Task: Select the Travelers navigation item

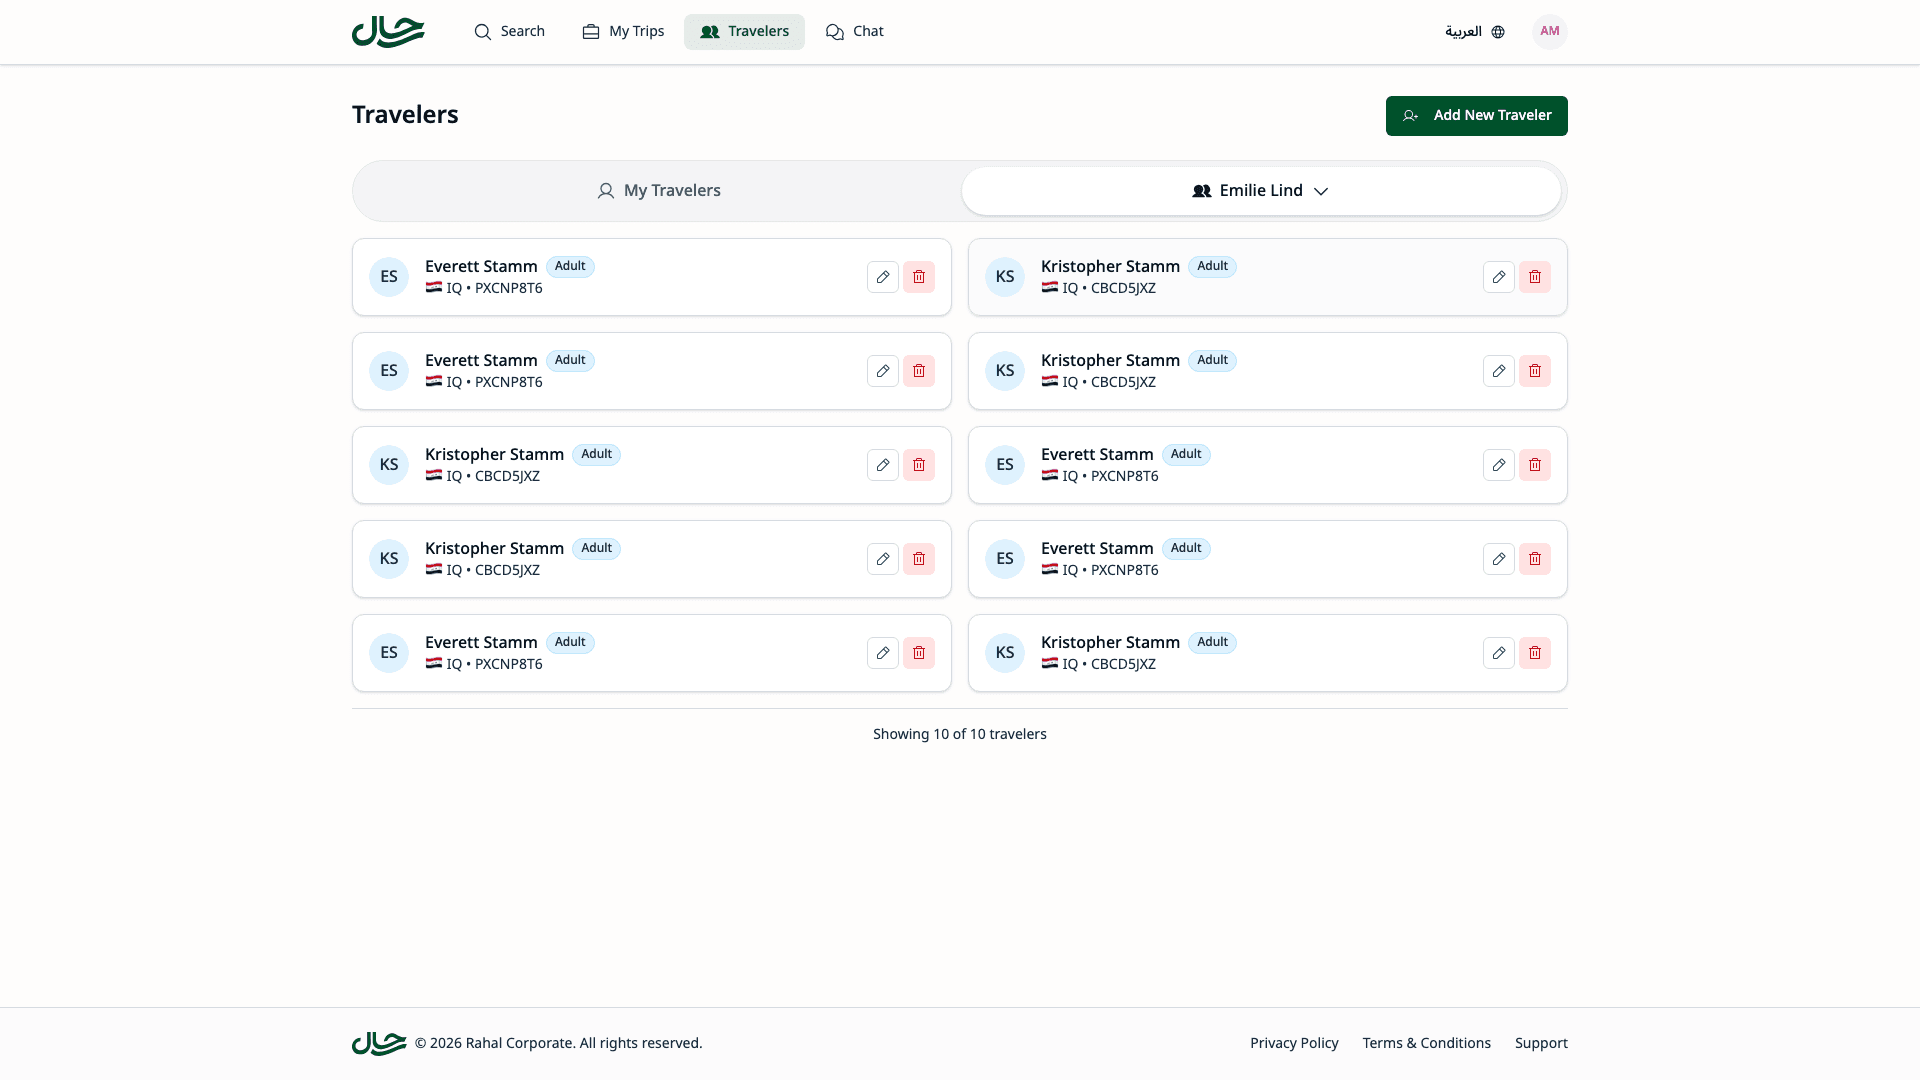Action: 744,31
